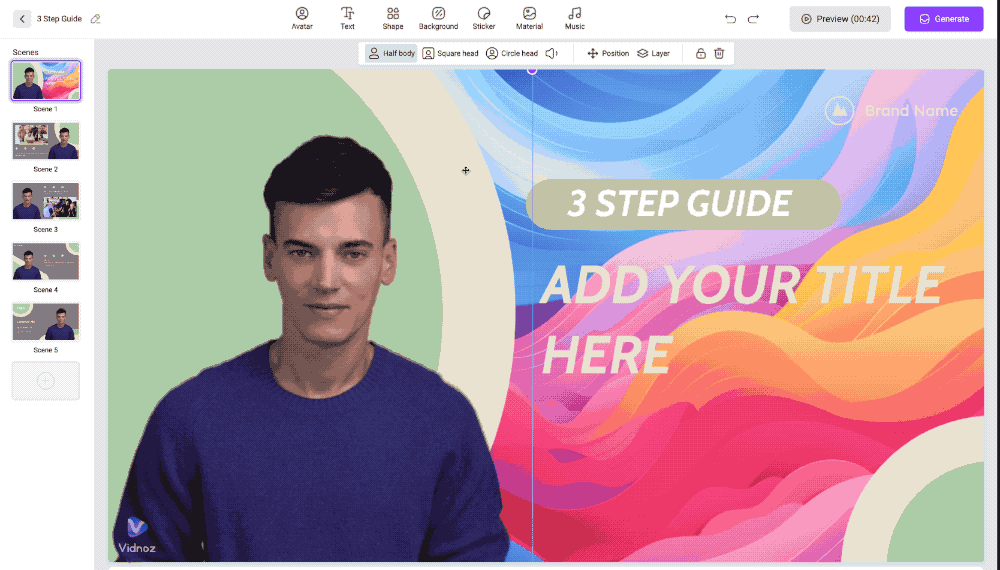The height and width of the screenshot is (570, 1000).
Task: Add a new scene with plus box
Action: pyautogui.click(x=46, y=381)
